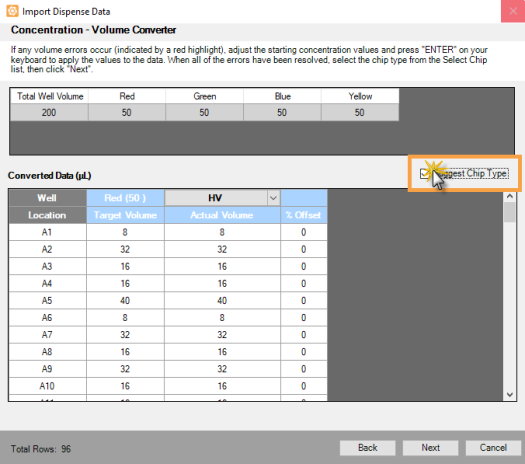Open the HV chip type dropdown
The height and width of the screenshot is (464, 525).
[273, 198]
